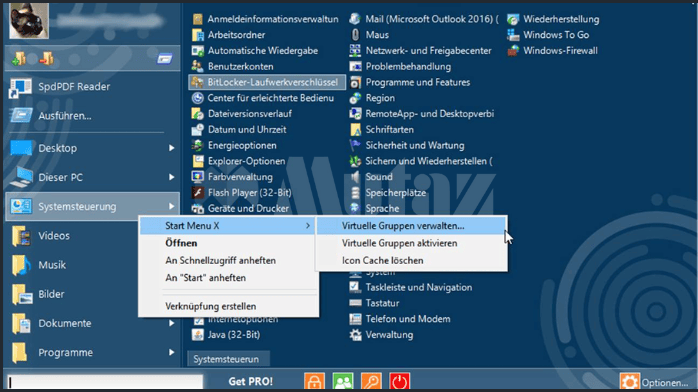Expand the Dieser PC submenu arrow
The height and width of the screenshot is (392, 698).
pyautogui.click(x=171, y=177)
